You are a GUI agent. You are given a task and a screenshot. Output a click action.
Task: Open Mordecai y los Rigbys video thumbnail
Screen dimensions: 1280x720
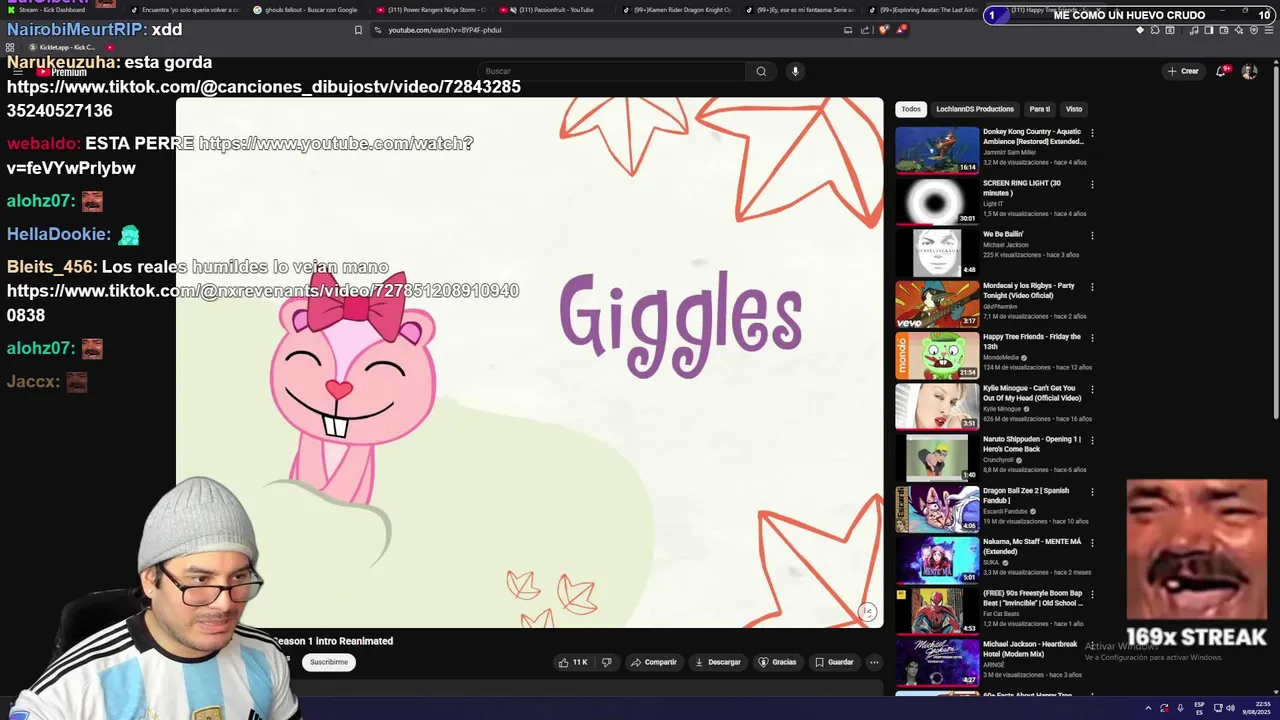[937, 304]
